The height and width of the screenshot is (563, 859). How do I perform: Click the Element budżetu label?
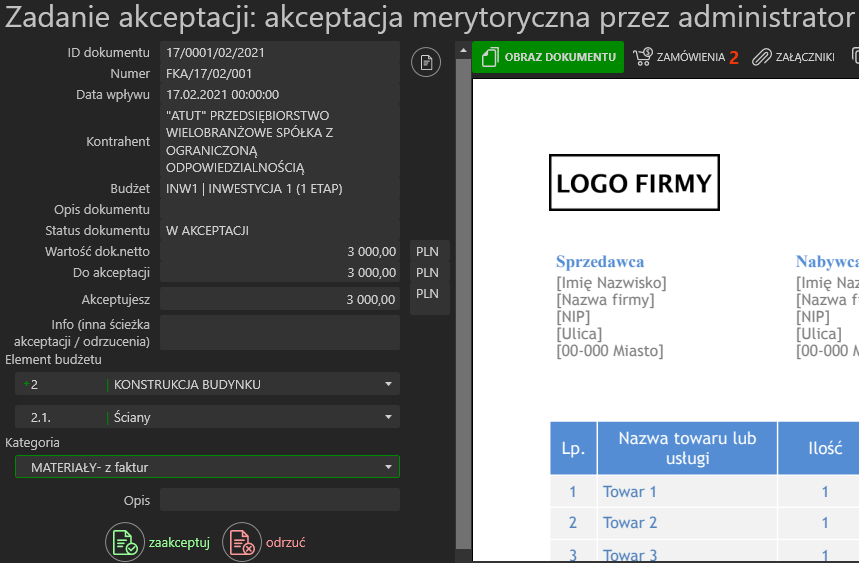coord(53,359)
